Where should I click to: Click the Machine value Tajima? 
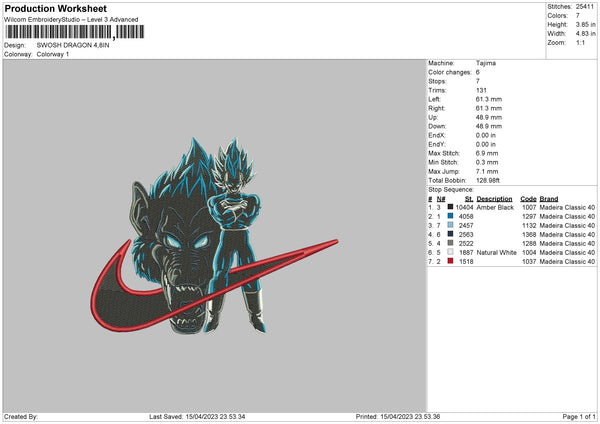(x=486, y=63)
